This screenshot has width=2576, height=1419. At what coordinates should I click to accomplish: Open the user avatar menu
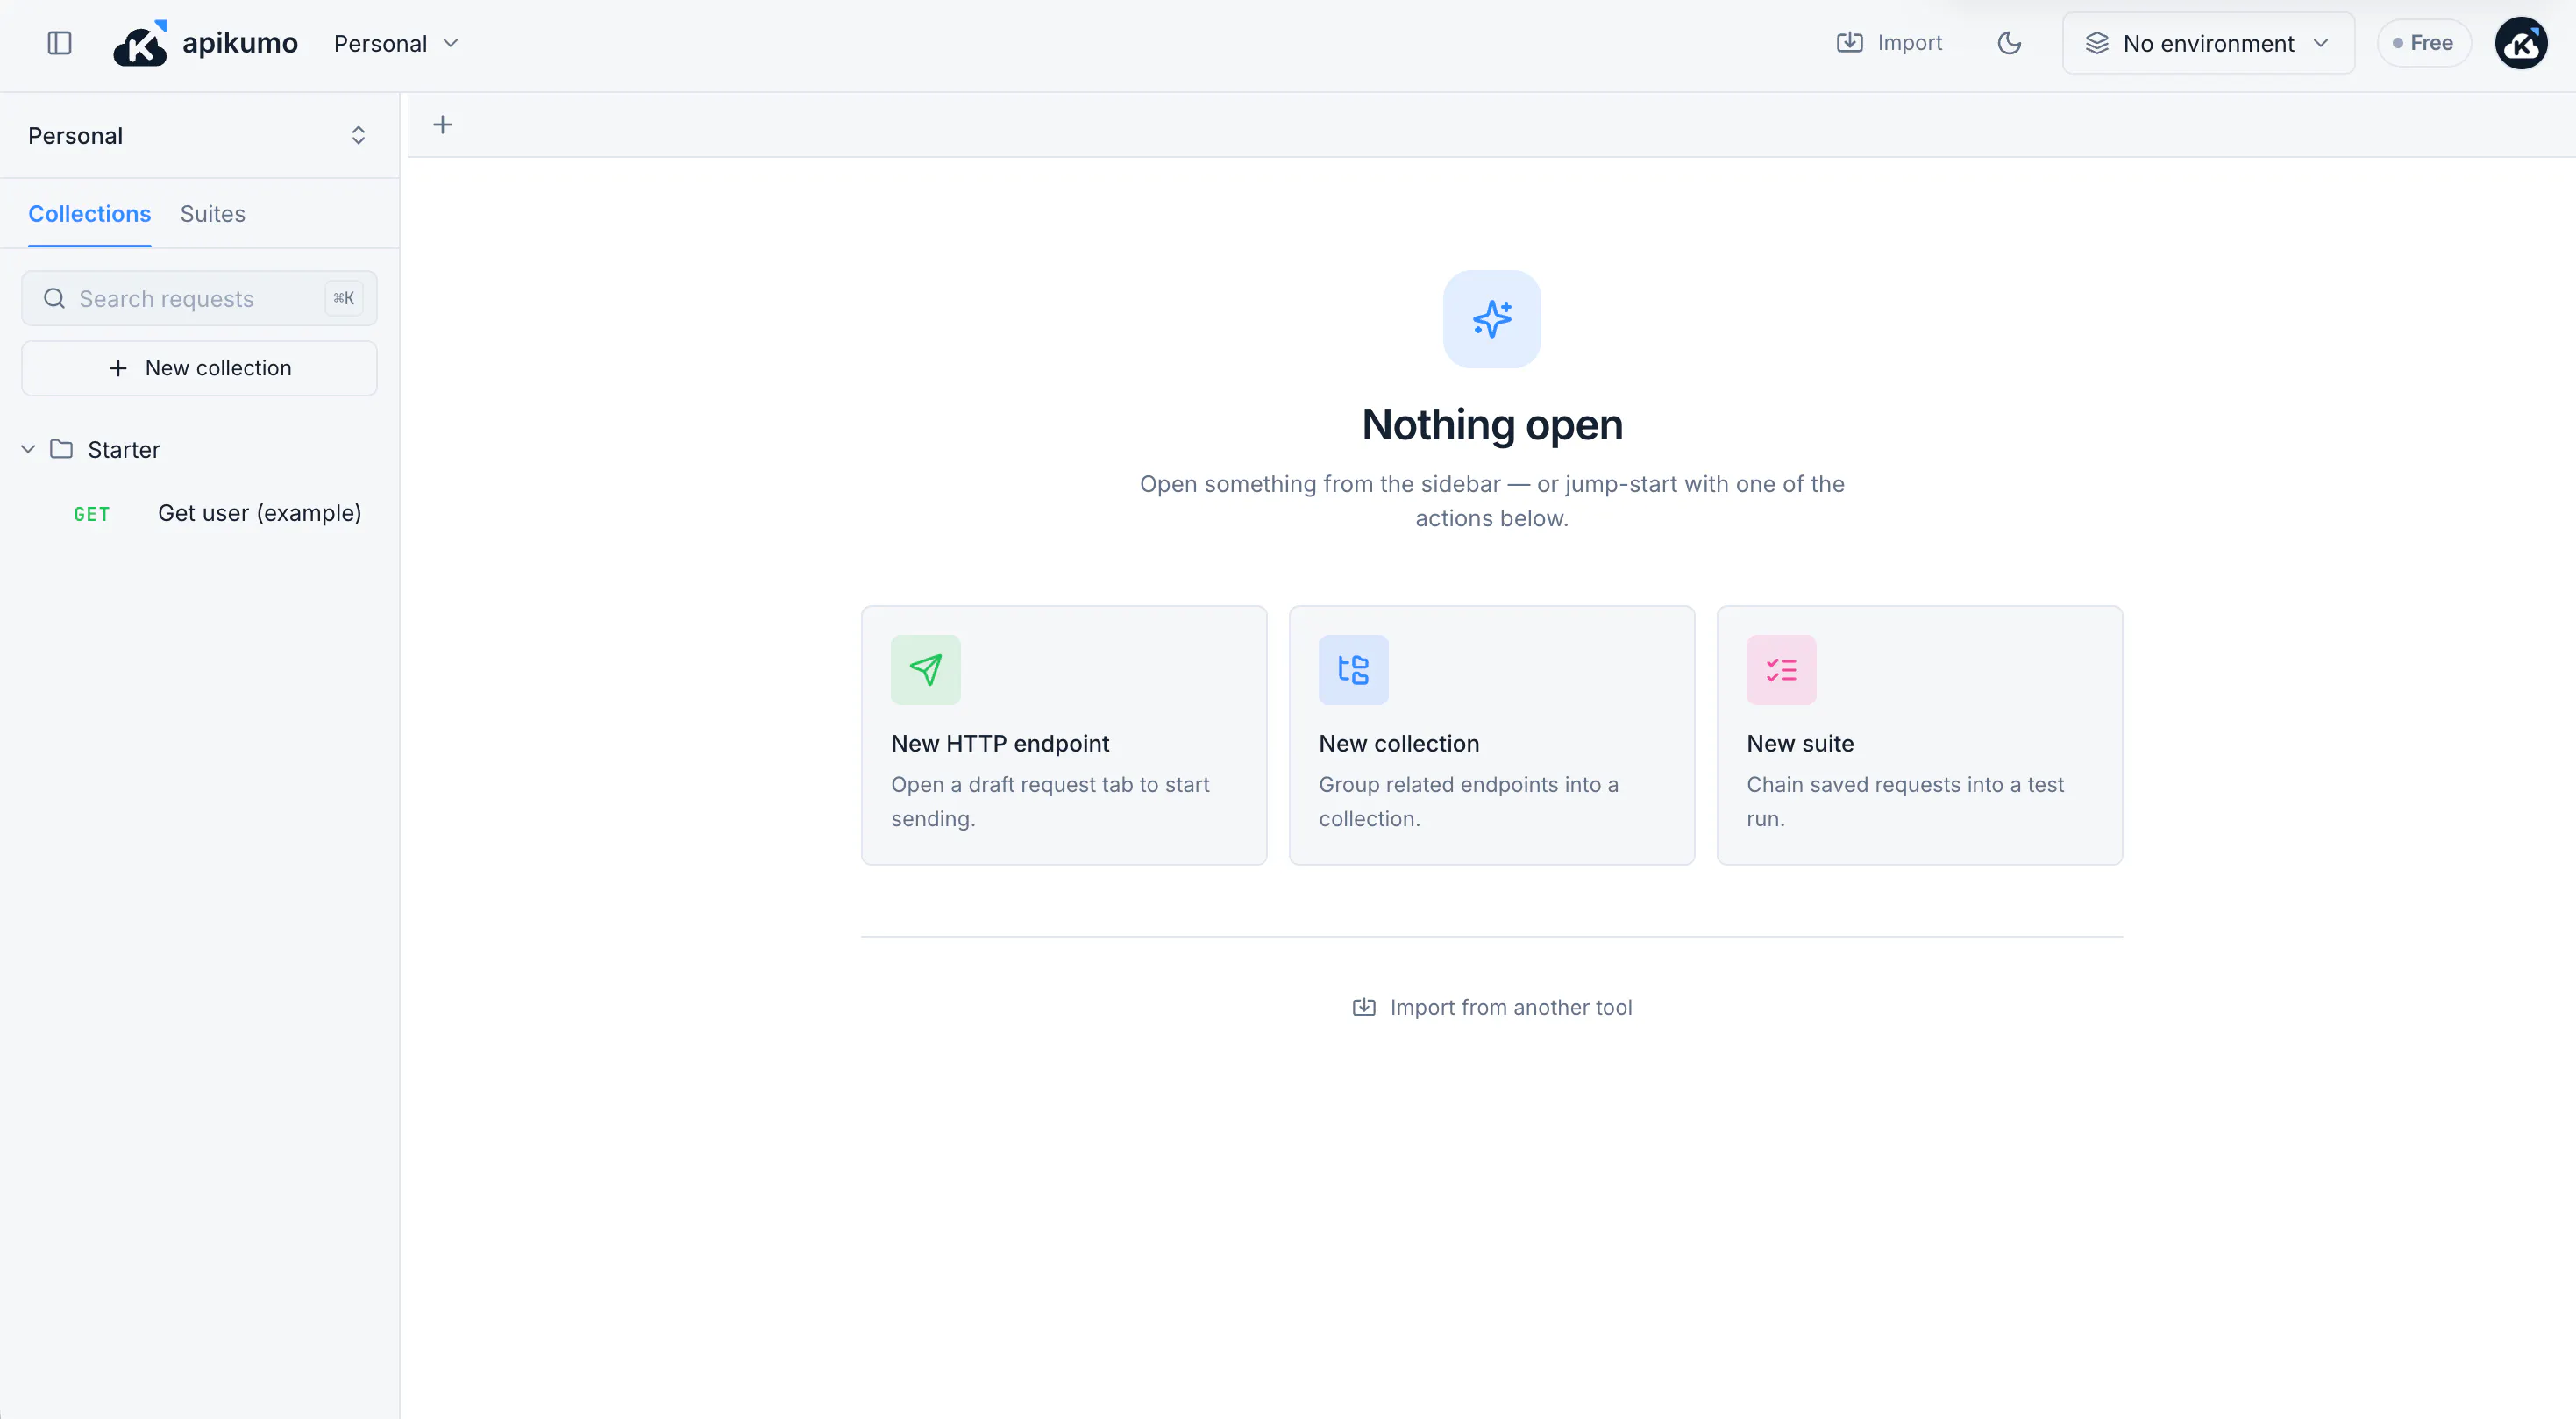click(2521, 43)
